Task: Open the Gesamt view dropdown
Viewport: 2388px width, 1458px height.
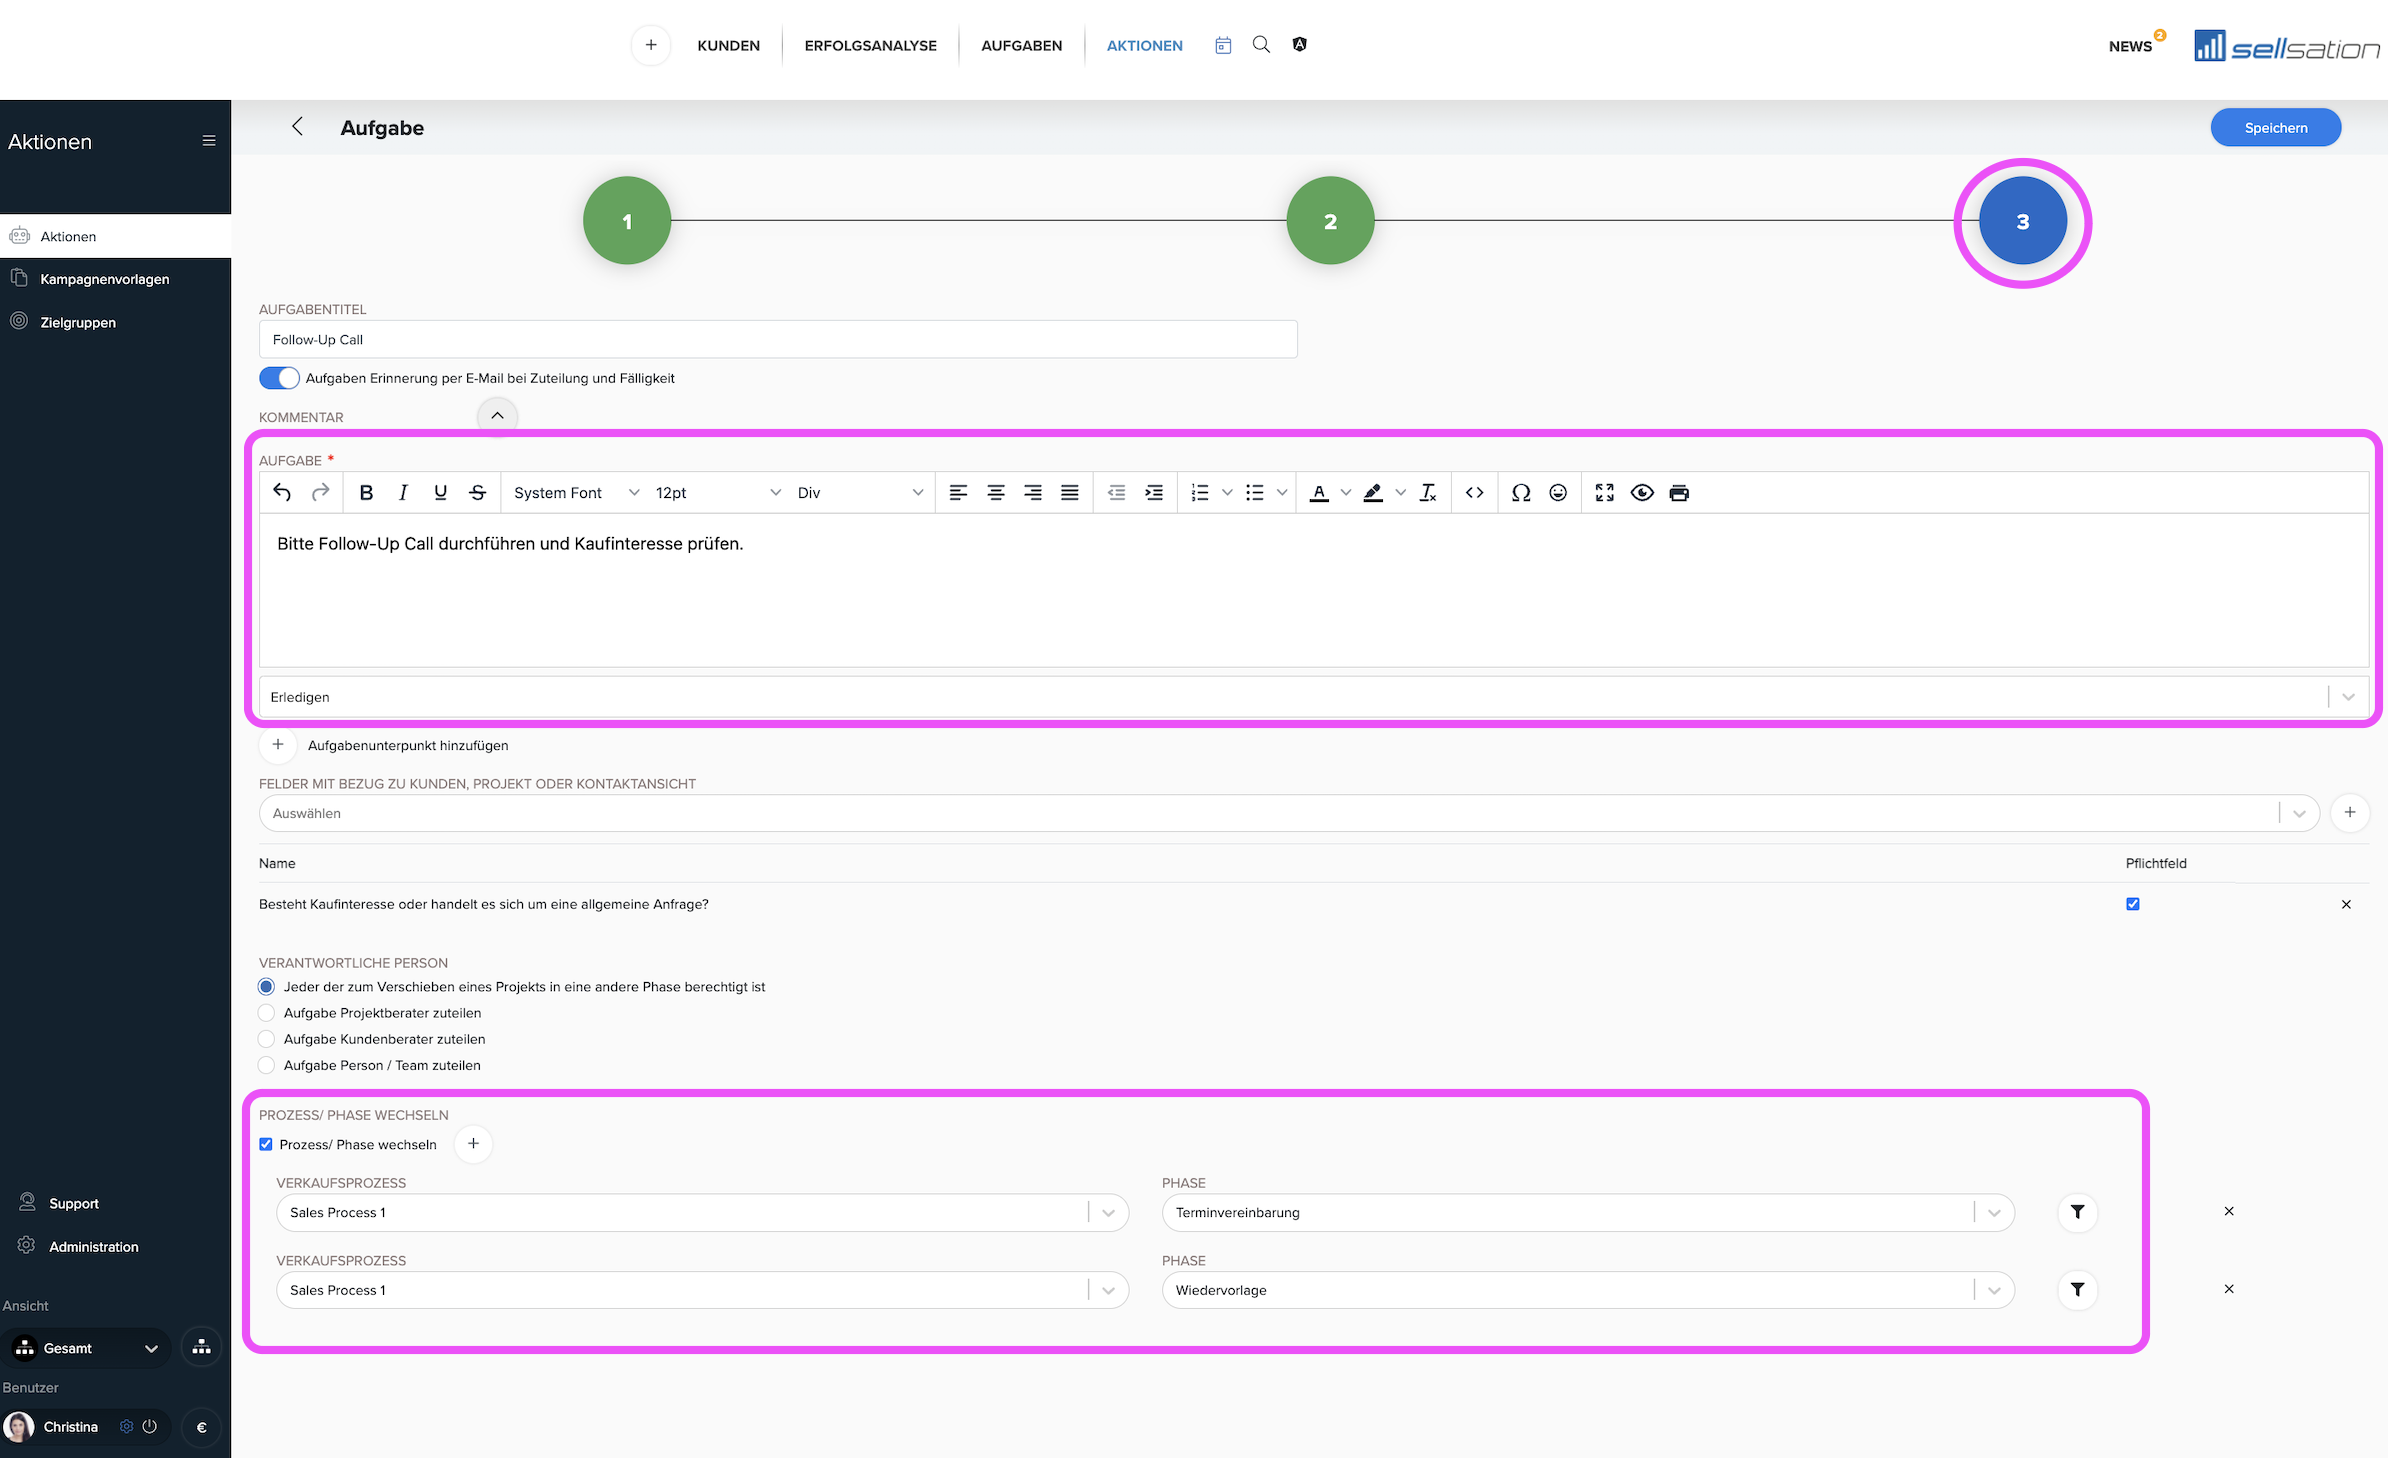Action: click(x=86, y=1348)
